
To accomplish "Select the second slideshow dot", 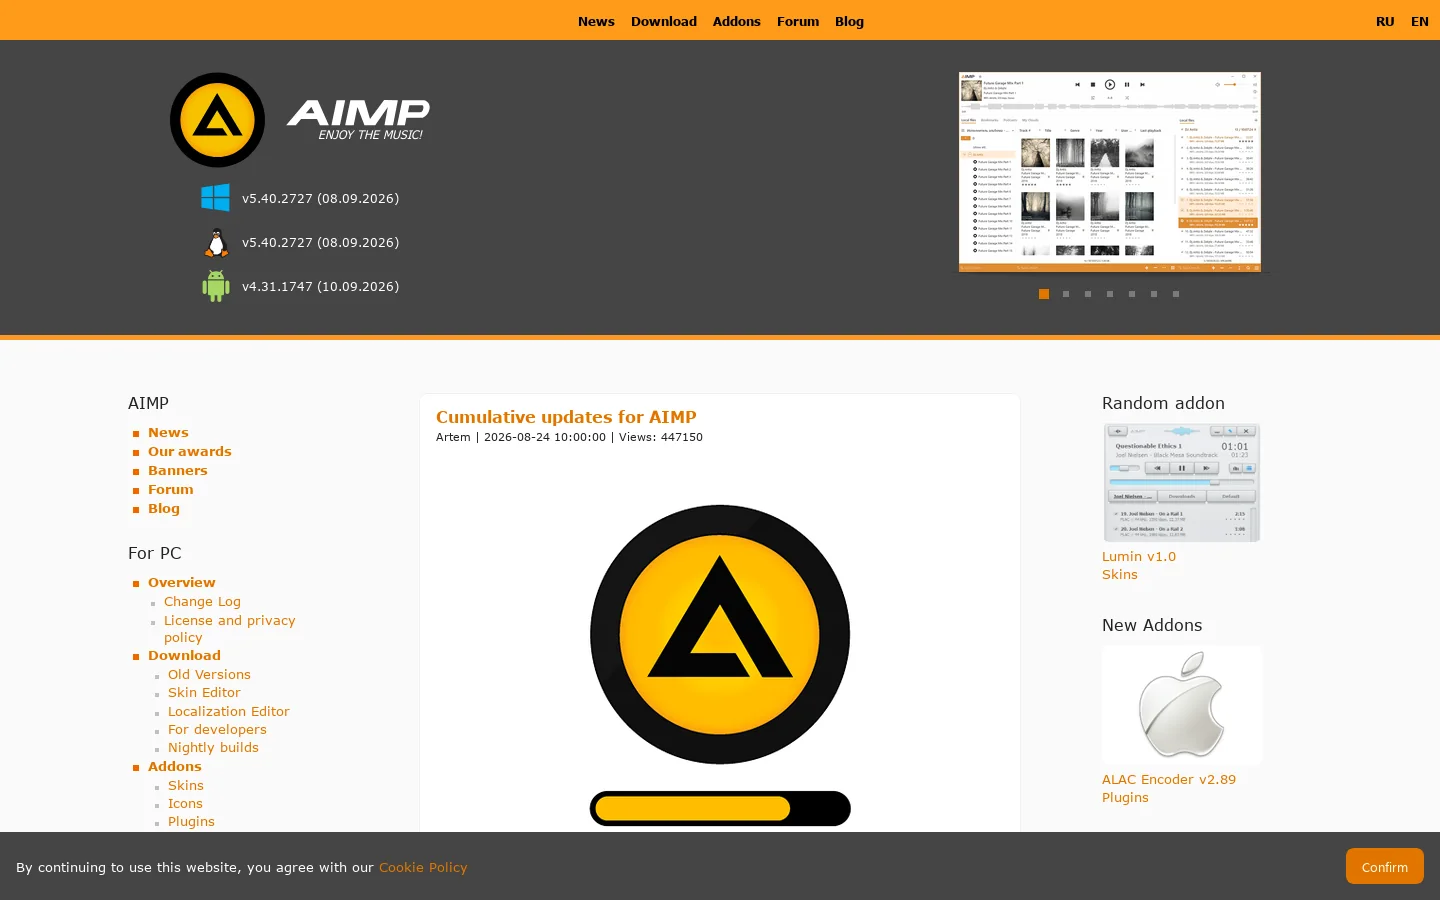I will (x=1066, y=294).
